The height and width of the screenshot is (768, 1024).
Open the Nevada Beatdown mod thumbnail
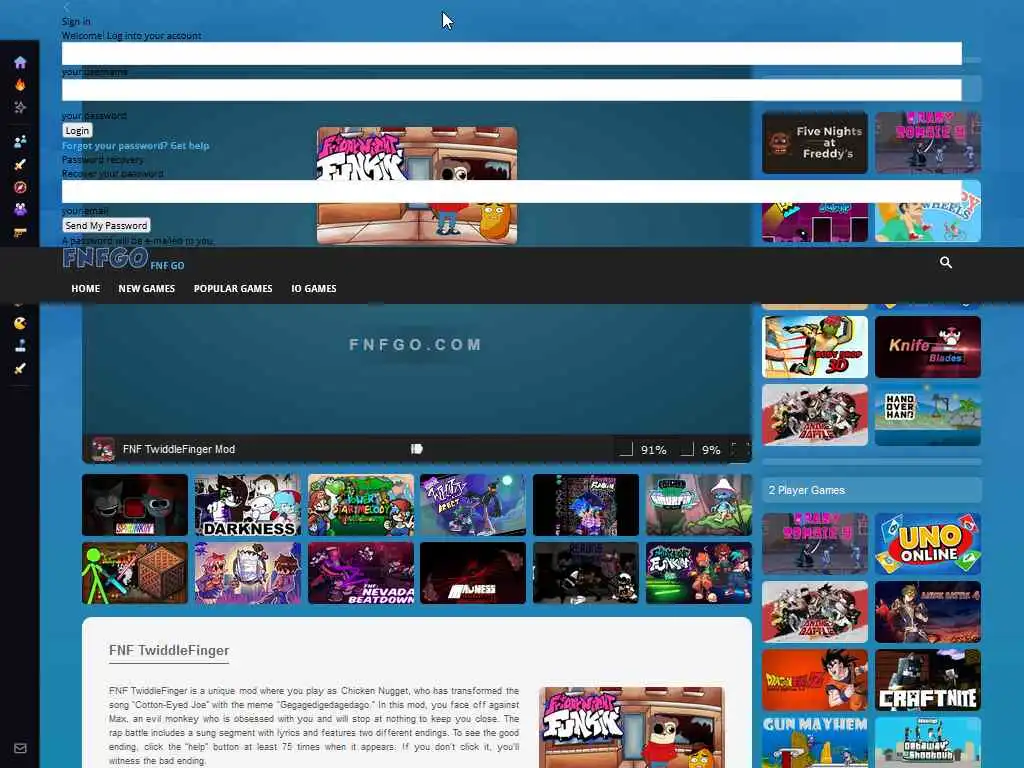click(360, 573)
